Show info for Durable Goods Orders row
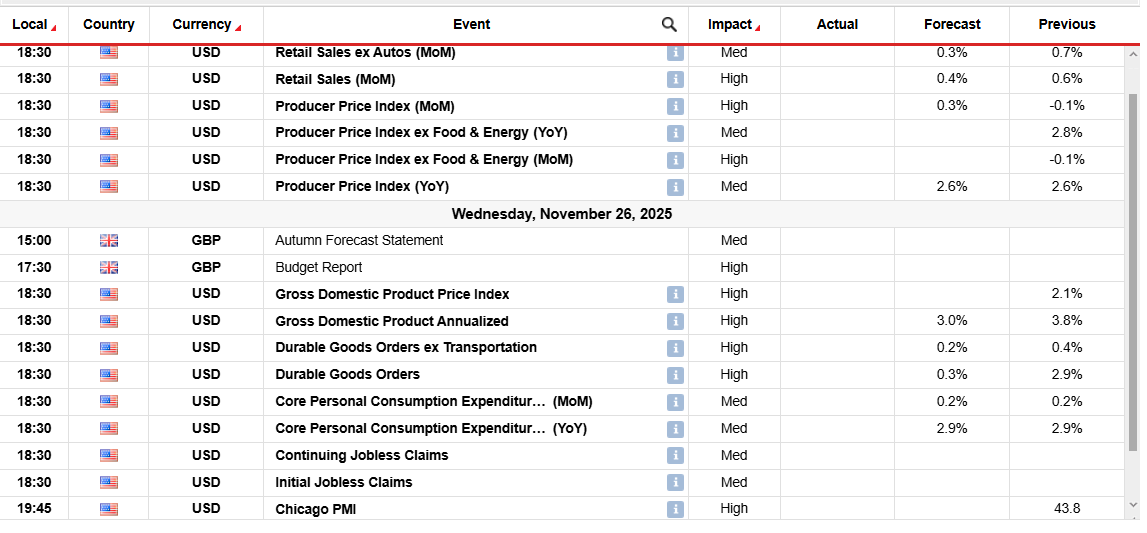Viewport: 1147px width, 533px height. coord(675,375)
